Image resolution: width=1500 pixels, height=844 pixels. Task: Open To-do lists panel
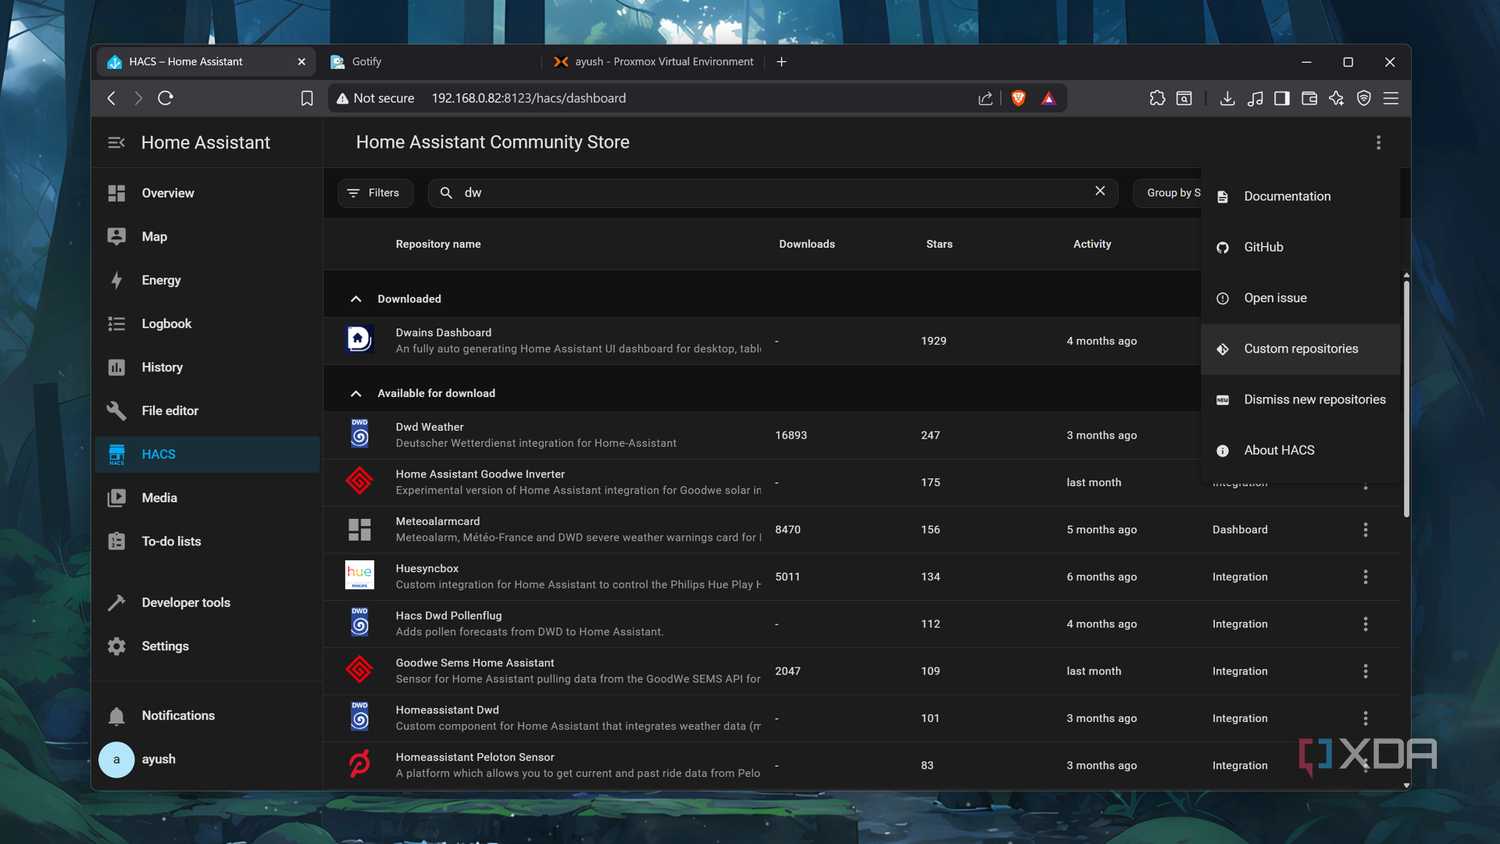click(207, 541)
